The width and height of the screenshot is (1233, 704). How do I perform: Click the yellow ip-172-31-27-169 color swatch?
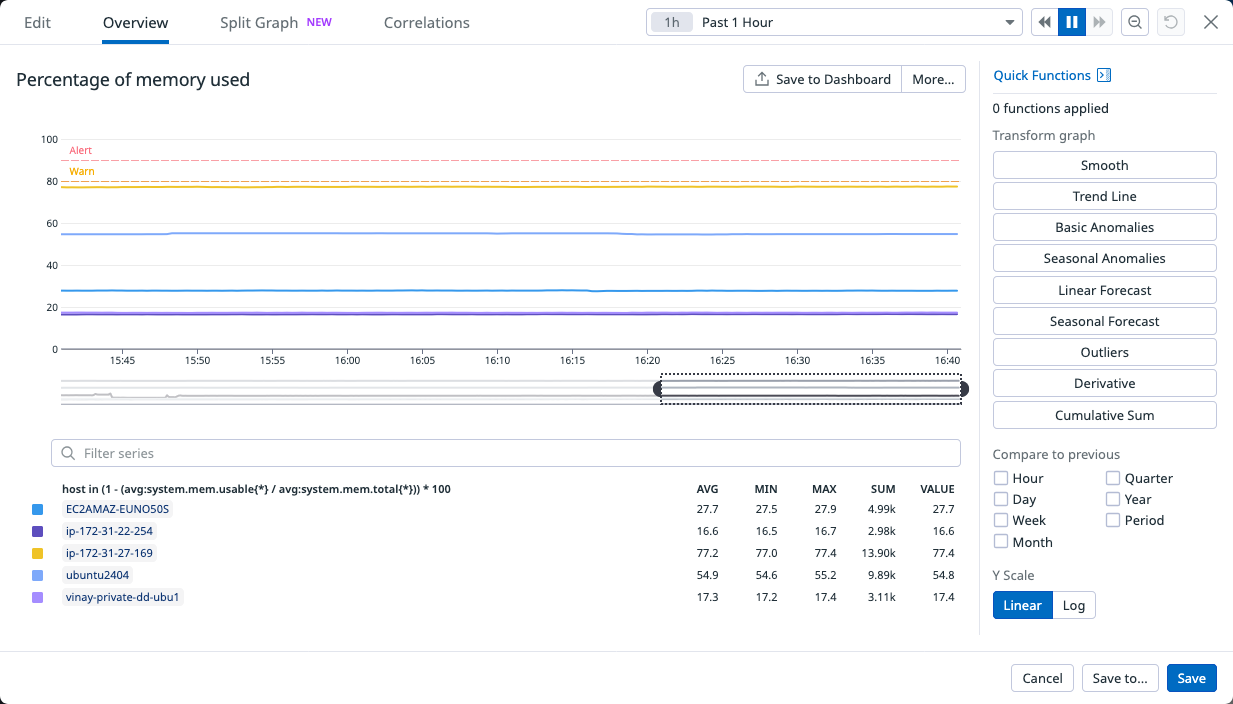tap(38, 553)
